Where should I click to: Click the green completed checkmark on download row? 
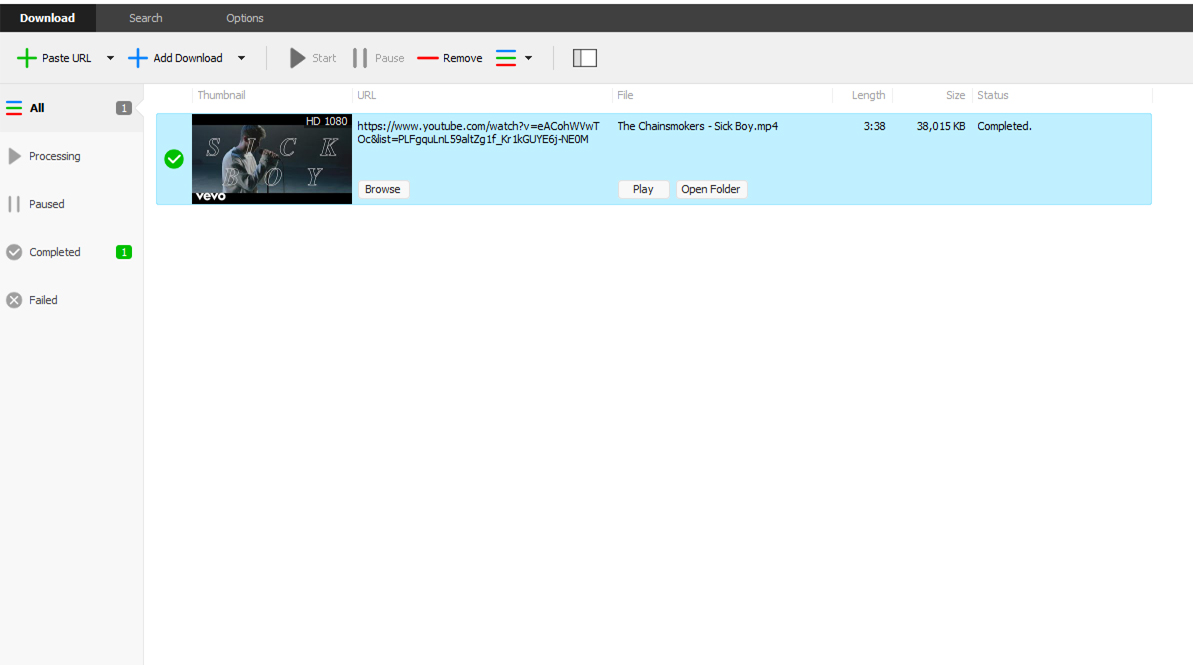pyautogui.click(x=174, y=159)
